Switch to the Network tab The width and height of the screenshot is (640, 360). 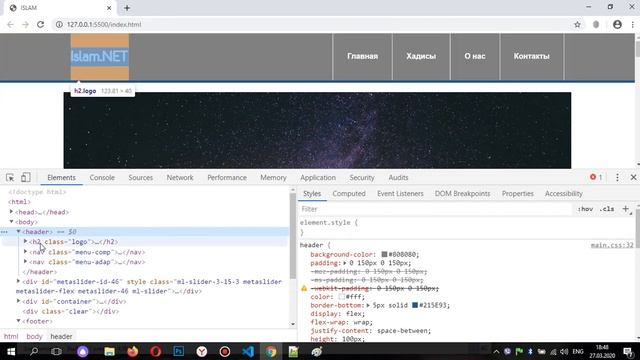(x=180, y=178)
